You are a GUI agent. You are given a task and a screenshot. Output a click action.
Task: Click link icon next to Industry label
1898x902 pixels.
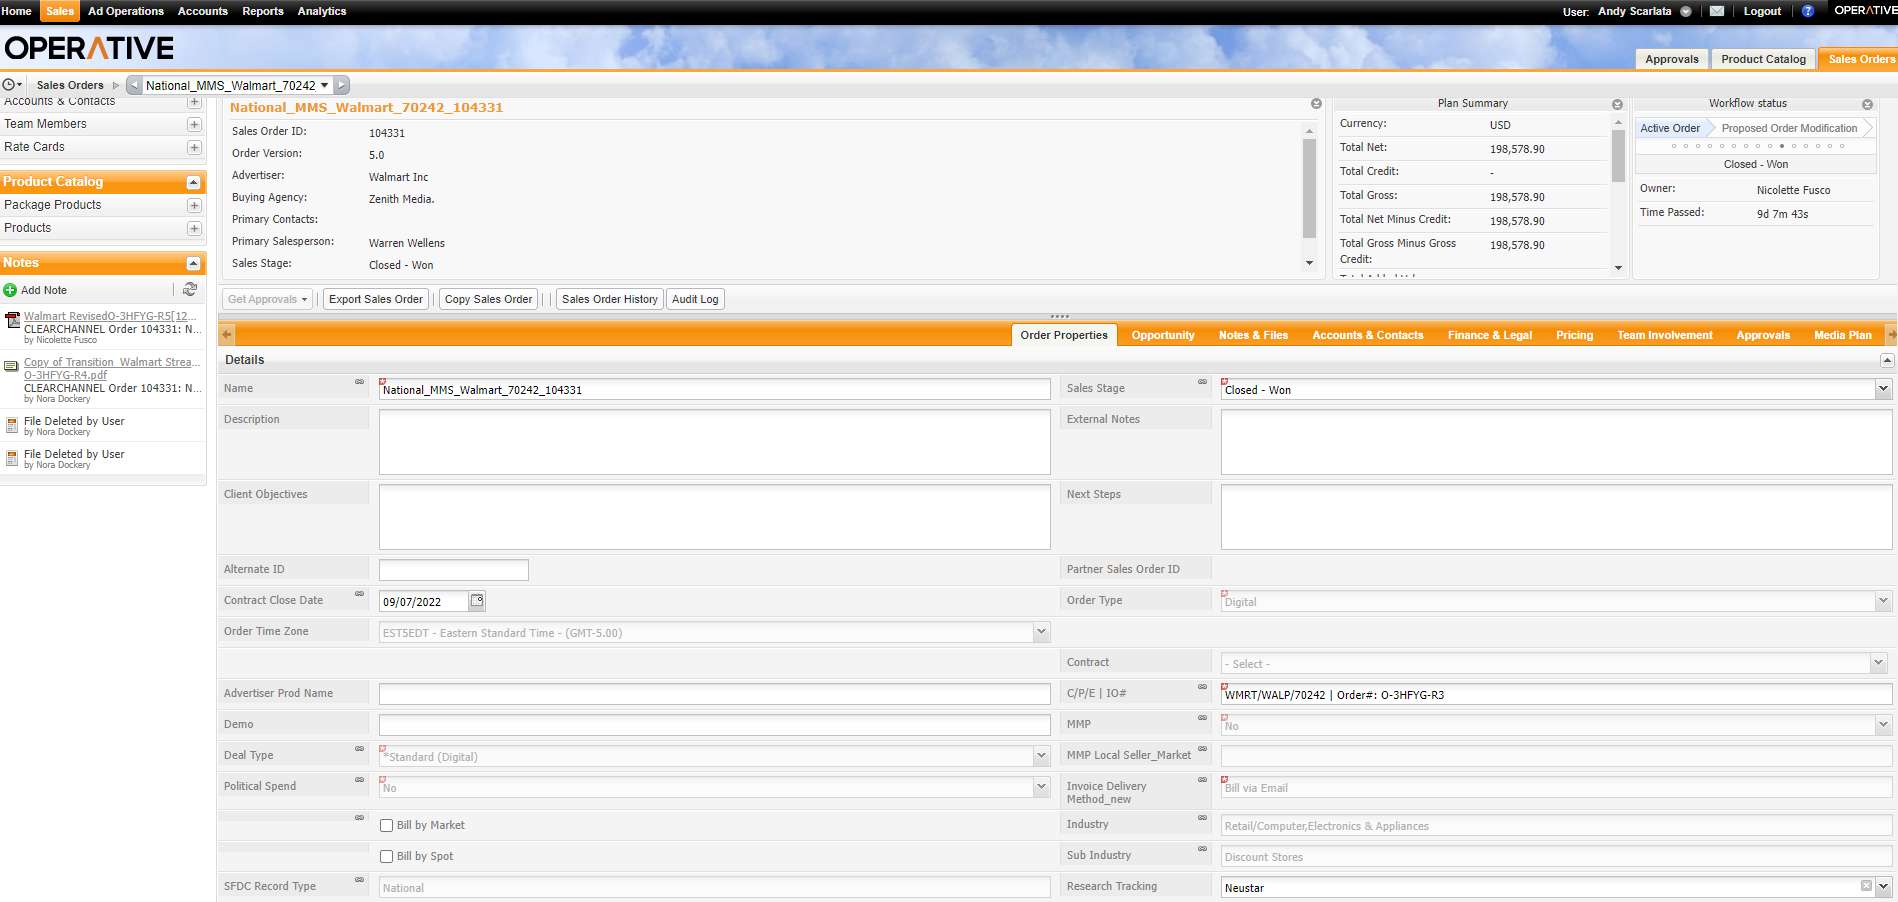tap(1203, 818)
